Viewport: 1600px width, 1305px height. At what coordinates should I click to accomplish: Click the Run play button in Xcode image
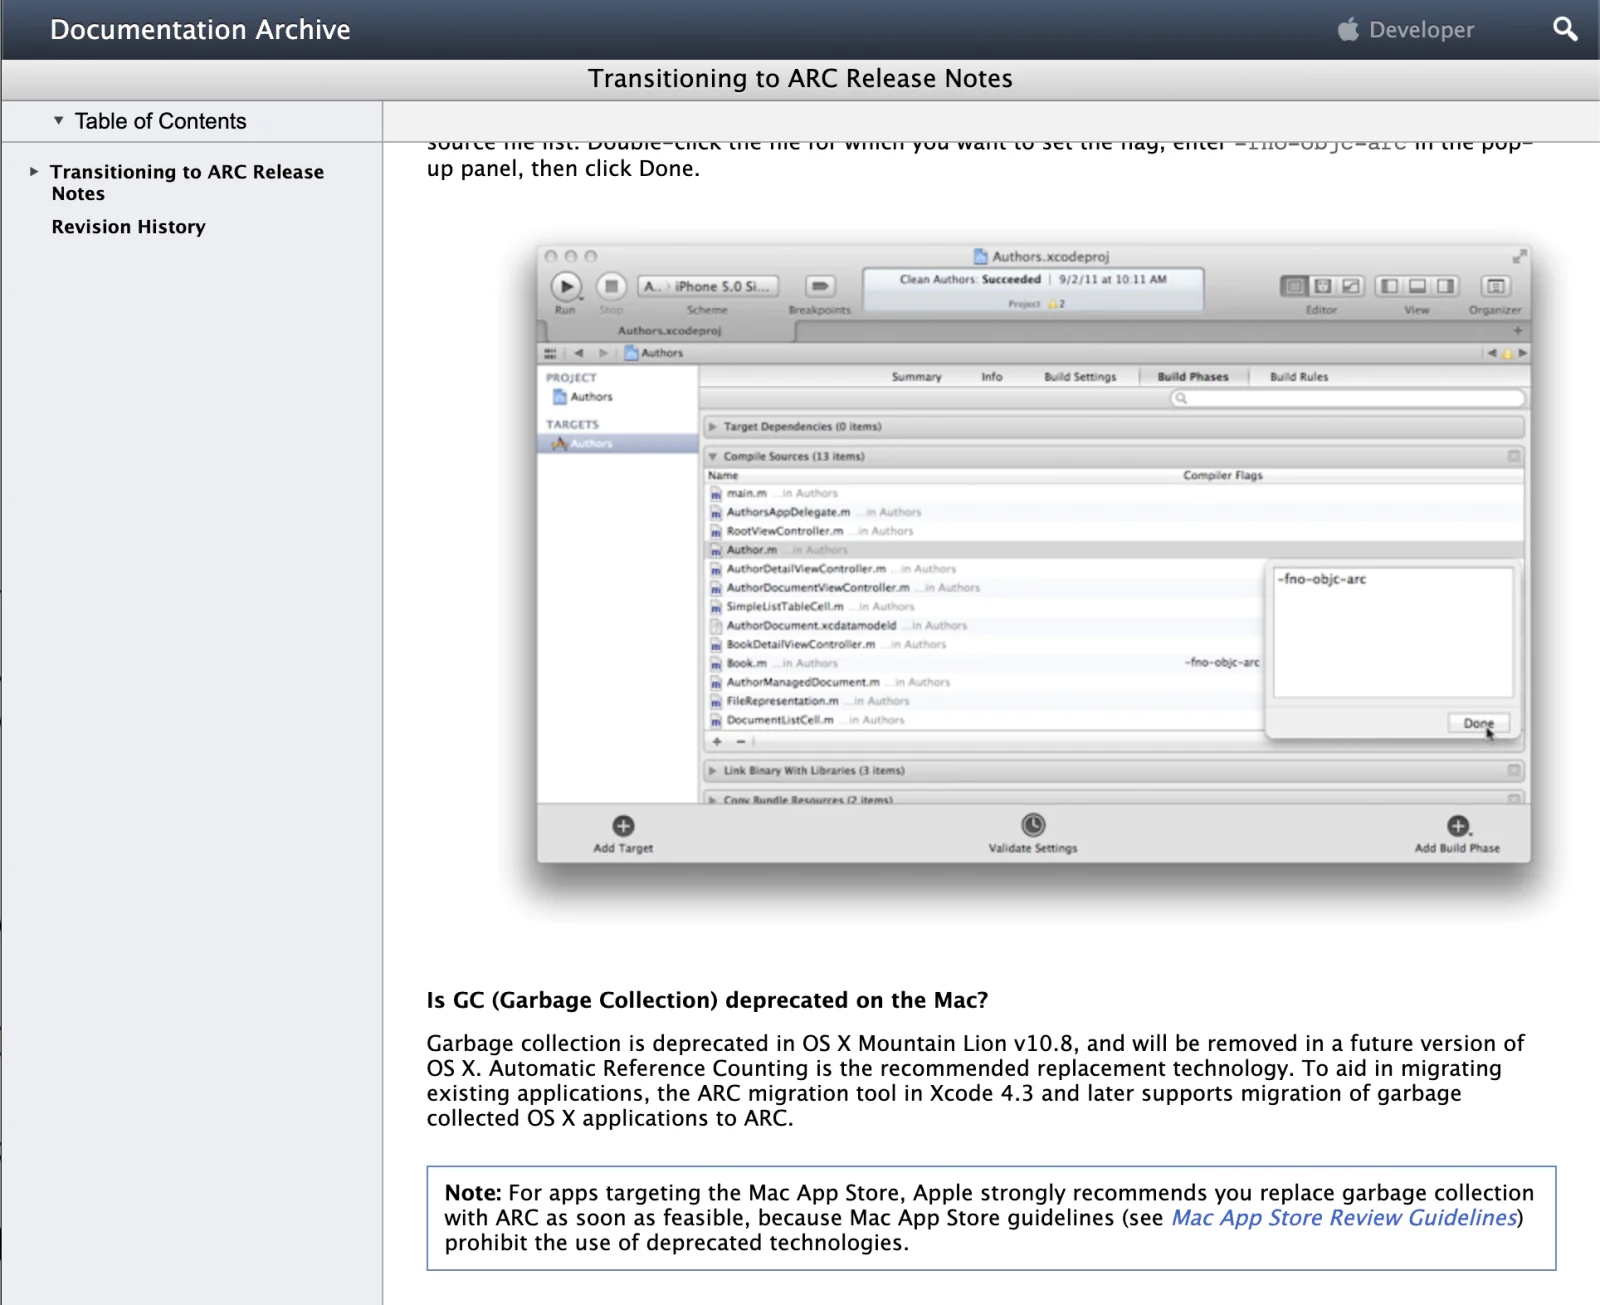tap(566, 286)
